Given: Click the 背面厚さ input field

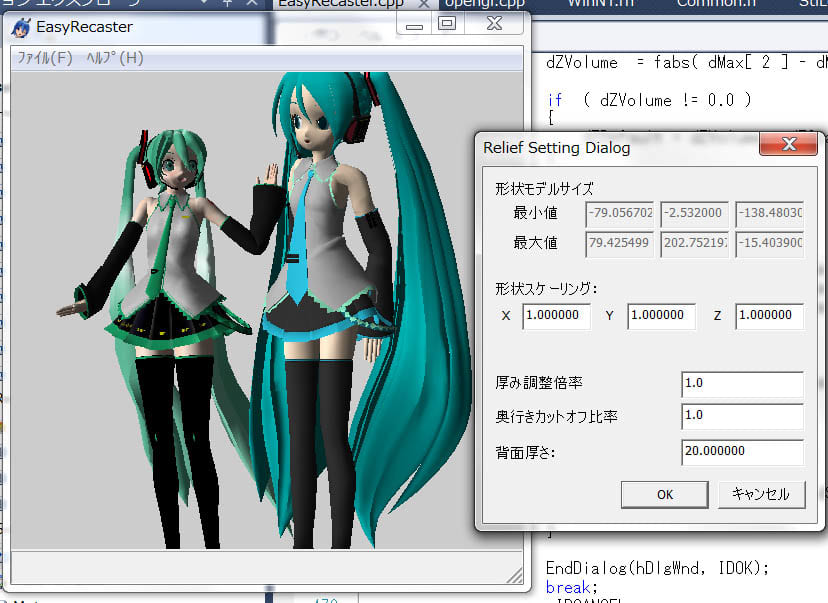Looking at the screenshot, I should pyautogui.click(x=742, y=452).
